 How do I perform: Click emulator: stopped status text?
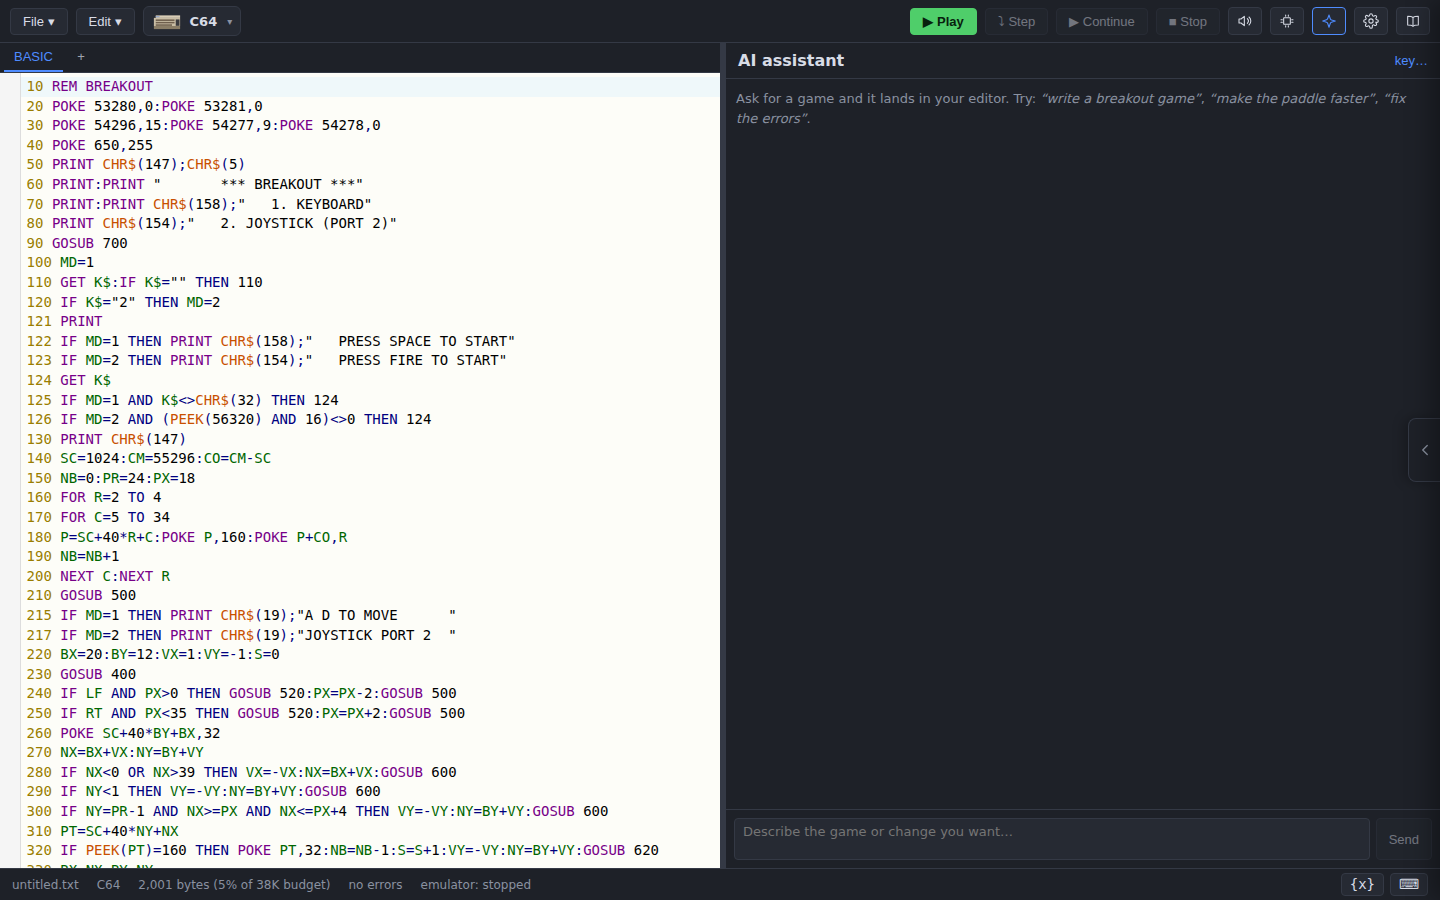click(x=475, y=884)
